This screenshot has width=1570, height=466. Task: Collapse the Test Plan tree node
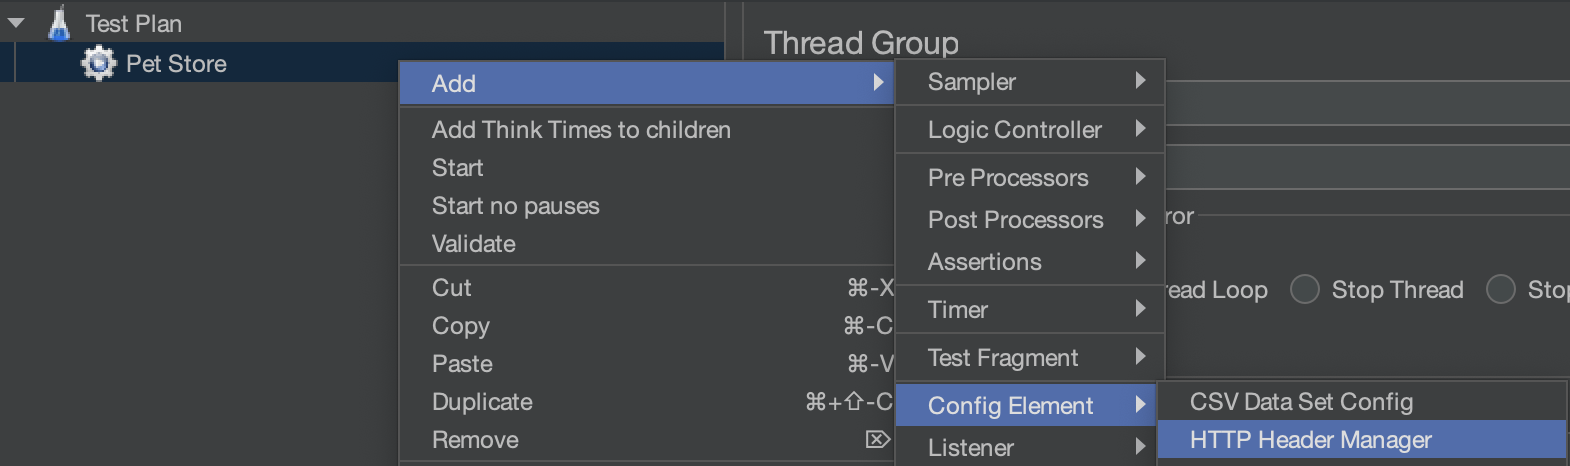(x=16, y=22)
